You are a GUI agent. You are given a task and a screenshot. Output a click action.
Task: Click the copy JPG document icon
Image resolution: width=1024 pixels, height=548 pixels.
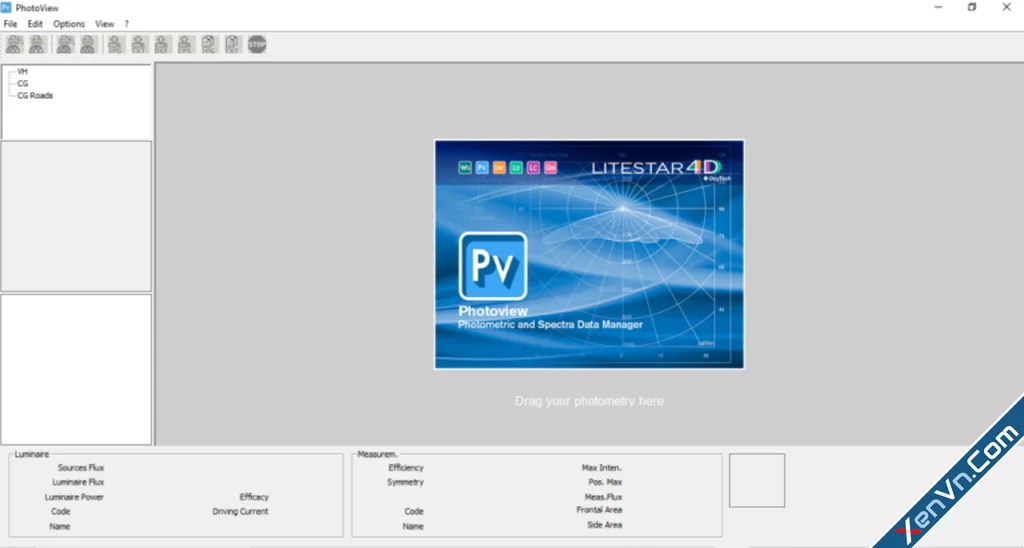pos(209,44)
